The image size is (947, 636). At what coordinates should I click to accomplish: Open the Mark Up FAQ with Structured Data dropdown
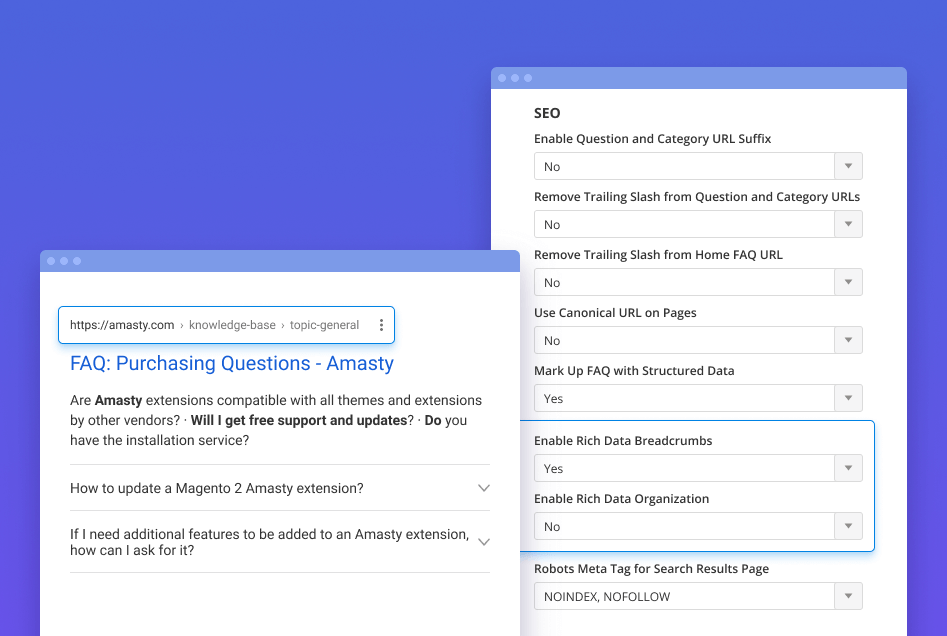click(x=848, y=399)
